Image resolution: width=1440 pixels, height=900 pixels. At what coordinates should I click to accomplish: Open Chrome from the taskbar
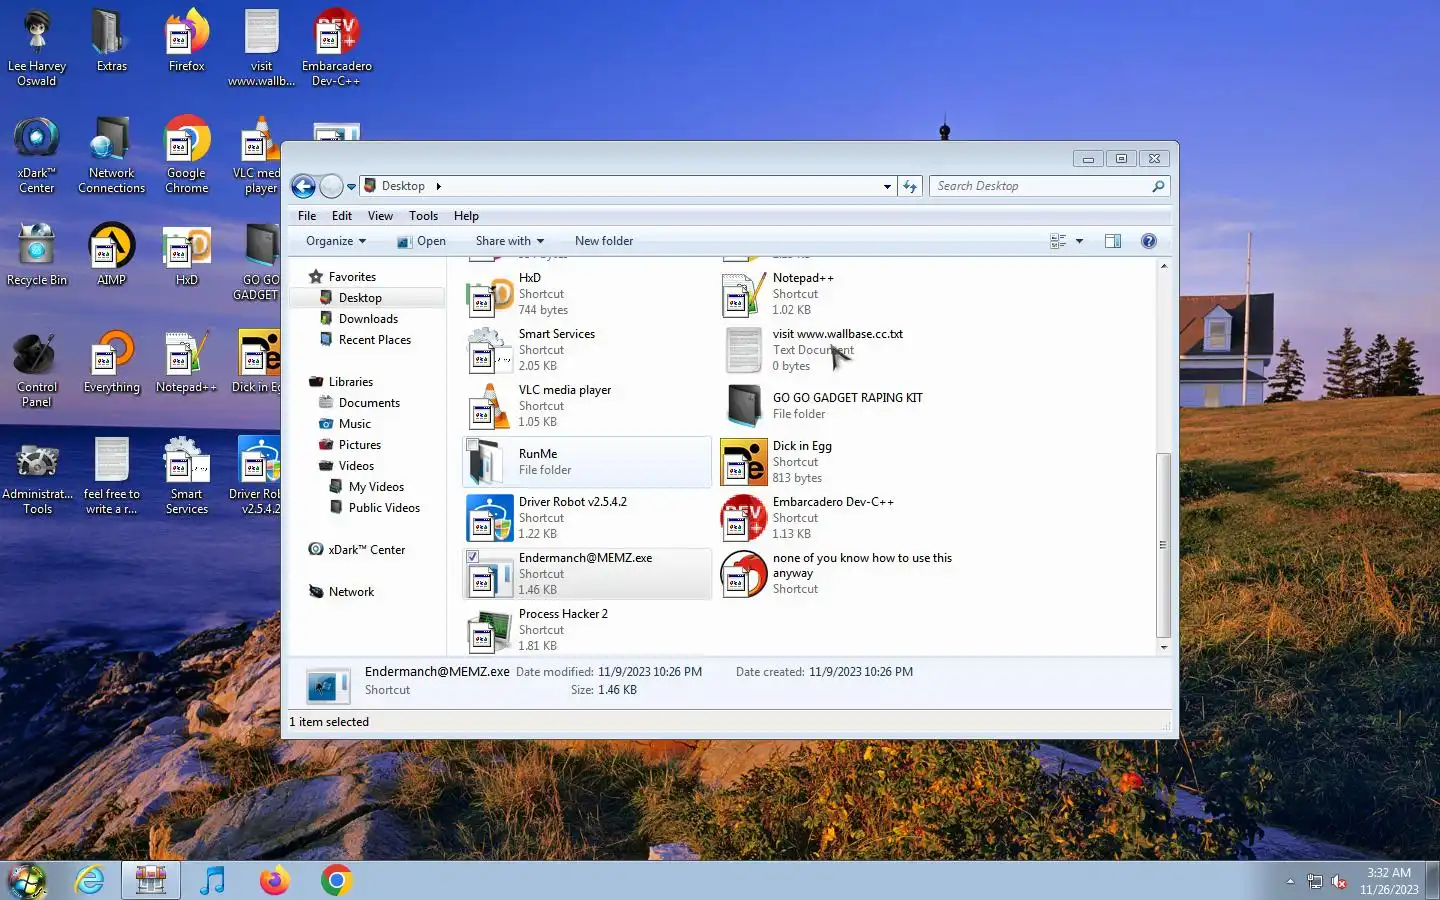(x=337, y=880)
